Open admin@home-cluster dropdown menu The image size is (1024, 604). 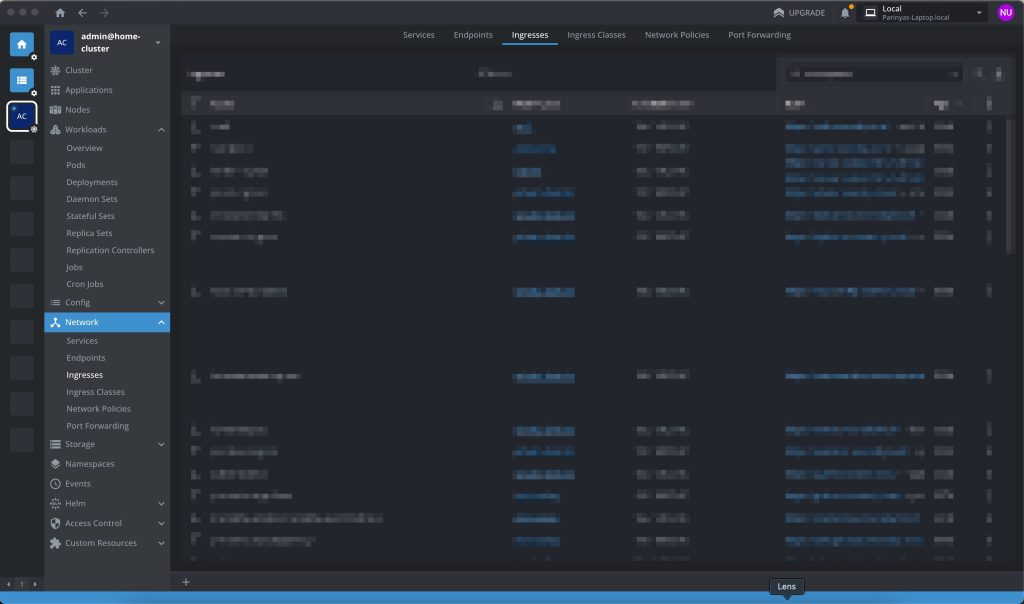coord(158,42)
